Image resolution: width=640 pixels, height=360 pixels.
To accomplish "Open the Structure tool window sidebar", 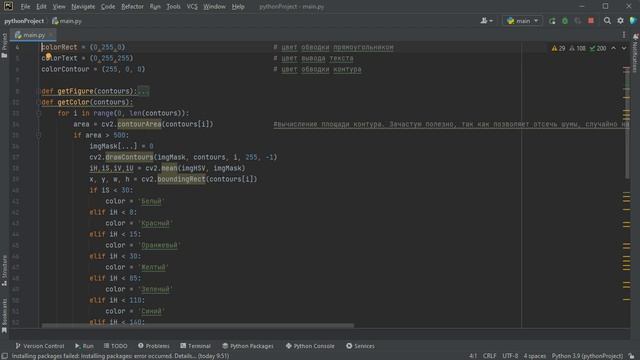I will pyautogui.click(x=4, y=270).
